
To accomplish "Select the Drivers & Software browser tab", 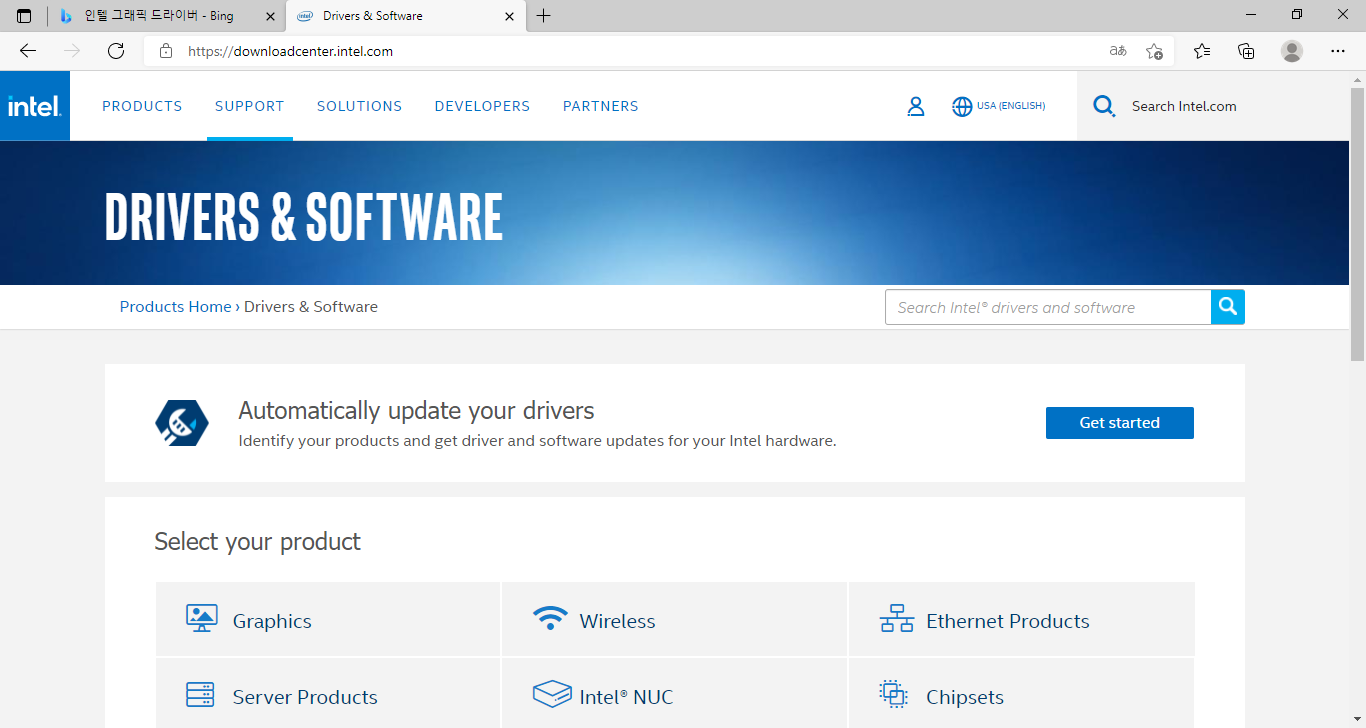I will 405,16.
